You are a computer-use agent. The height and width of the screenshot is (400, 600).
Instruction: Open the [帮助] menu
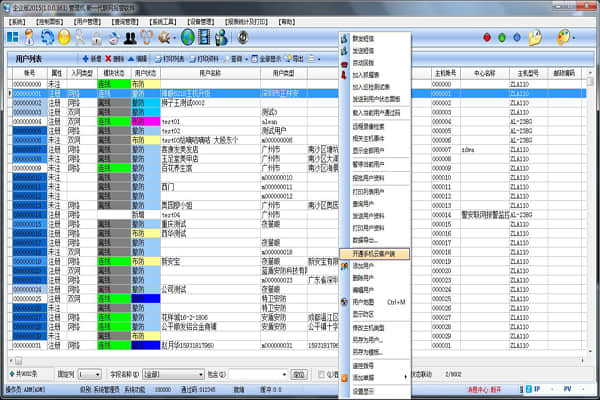click(x=287, y=22)
